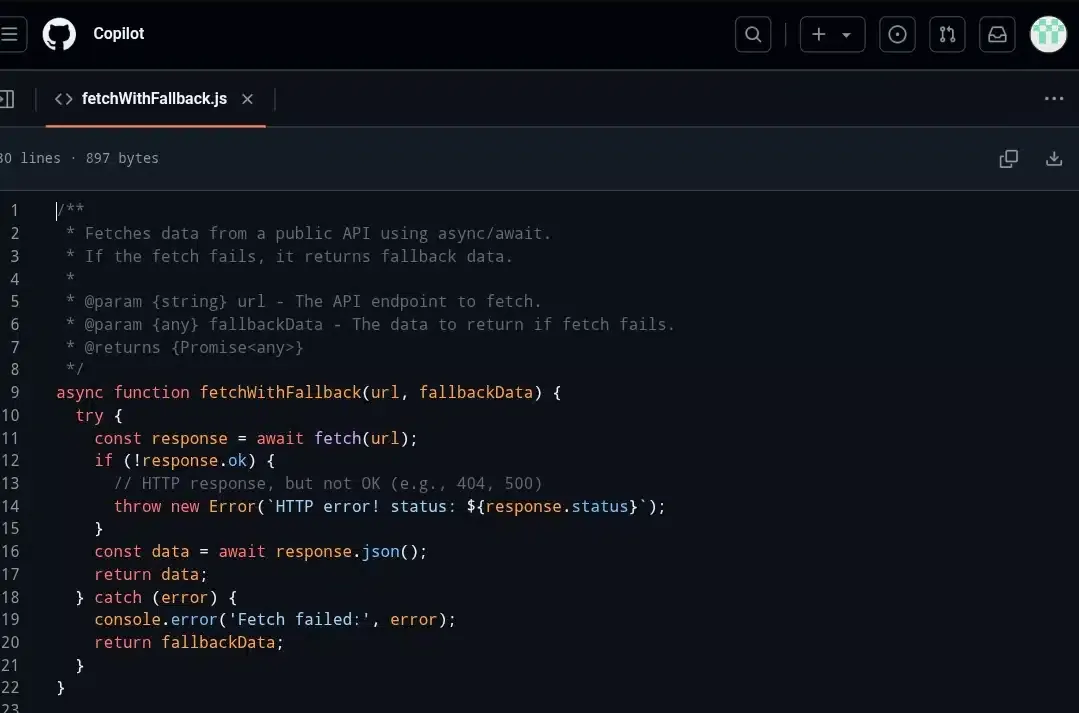Open the pull requests icon
Viewport: 1079px width, 713px height.
[x=946, y=34]
